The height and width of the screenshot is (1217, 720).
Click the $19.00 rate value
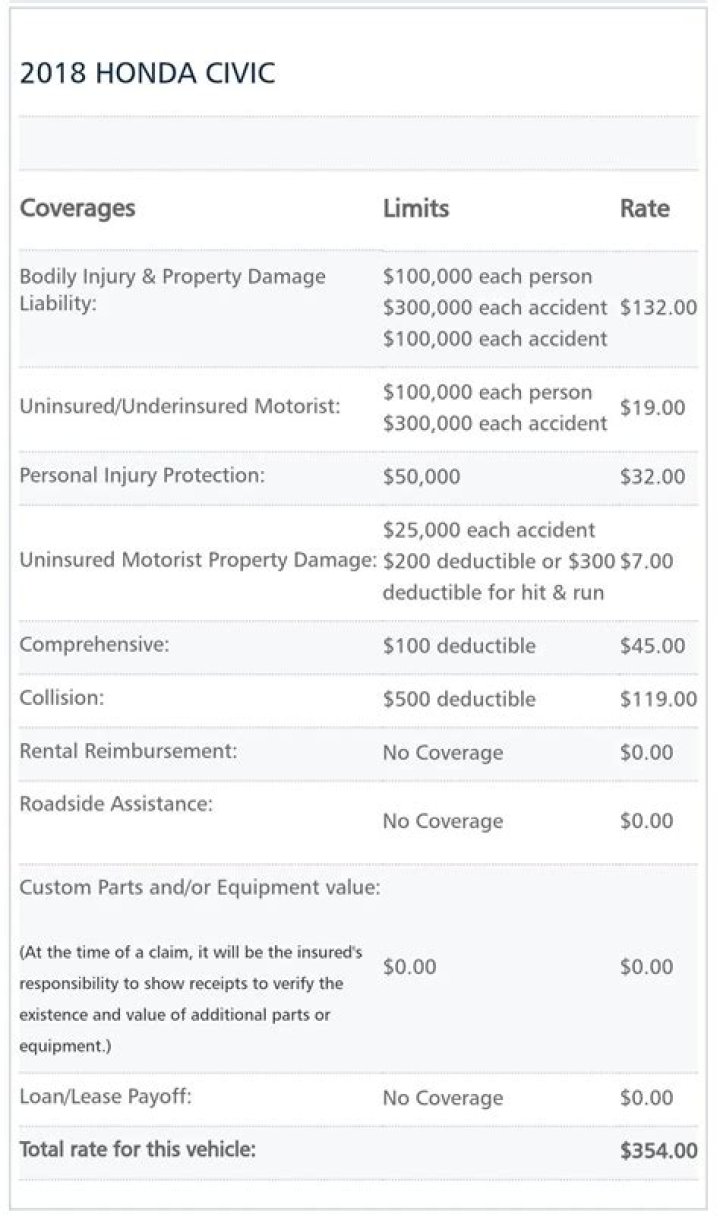click(x=652, y=407)
